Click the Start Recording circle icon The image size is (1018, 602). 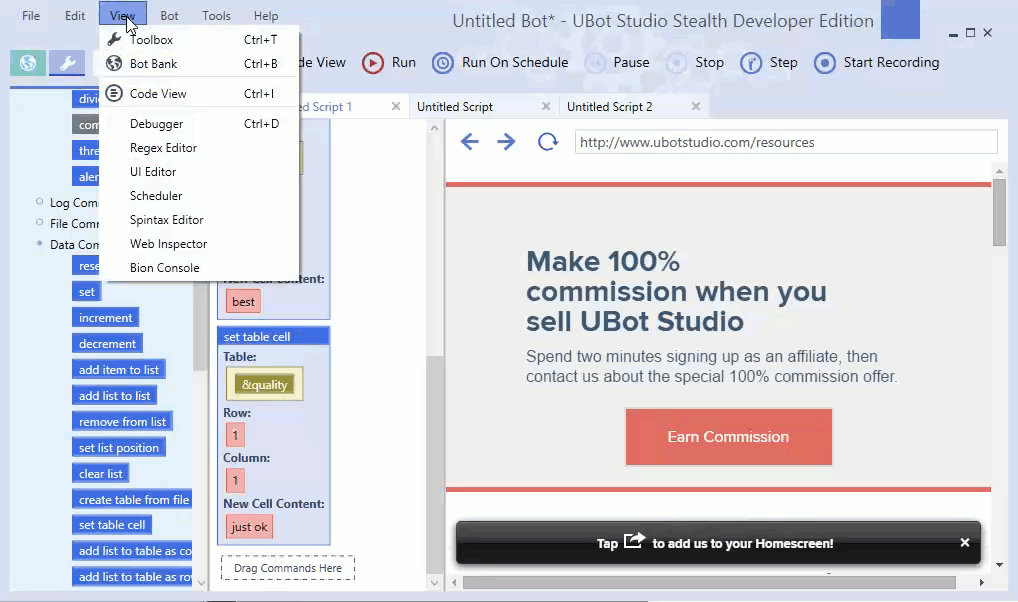825,63
